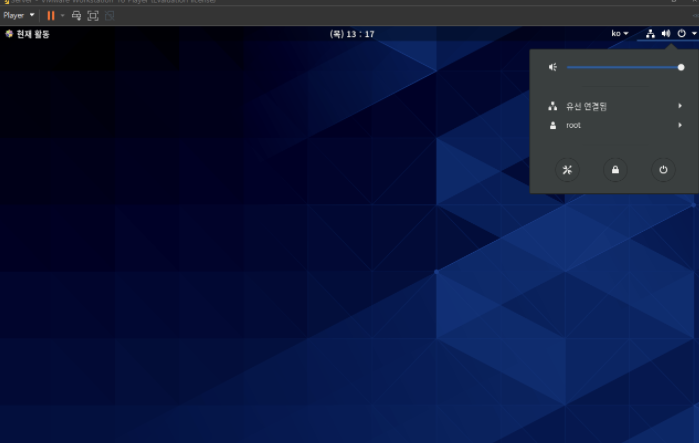Click the volume slider handle
699x443 pixels.
681,67
